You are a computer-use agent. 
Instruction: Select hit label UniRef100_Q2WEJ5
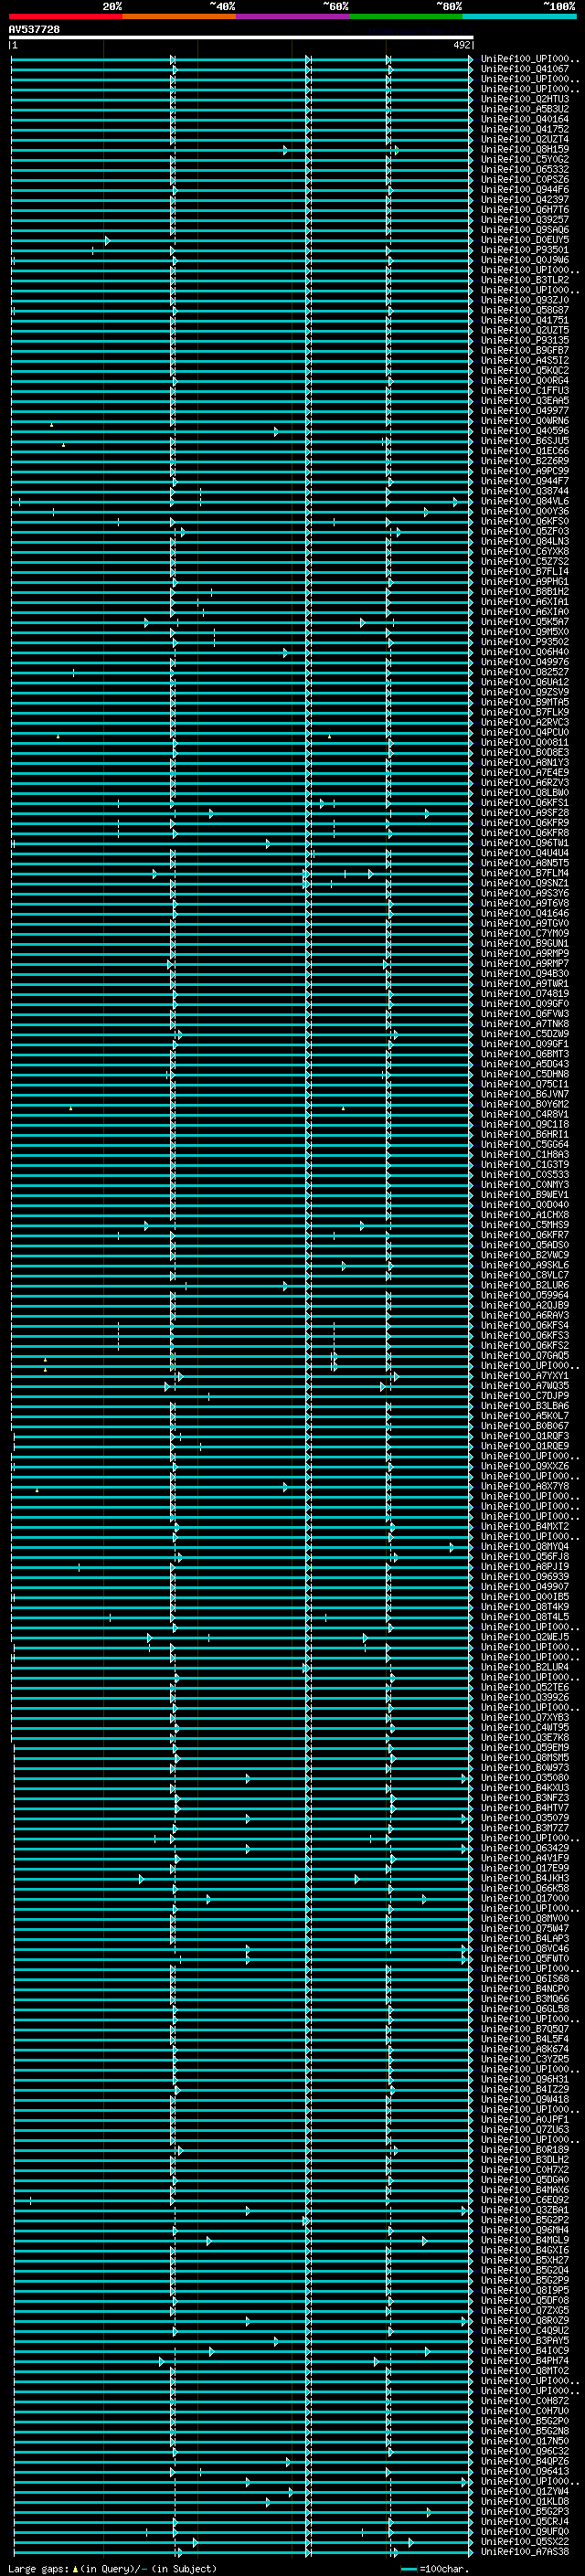[525, 1637]
